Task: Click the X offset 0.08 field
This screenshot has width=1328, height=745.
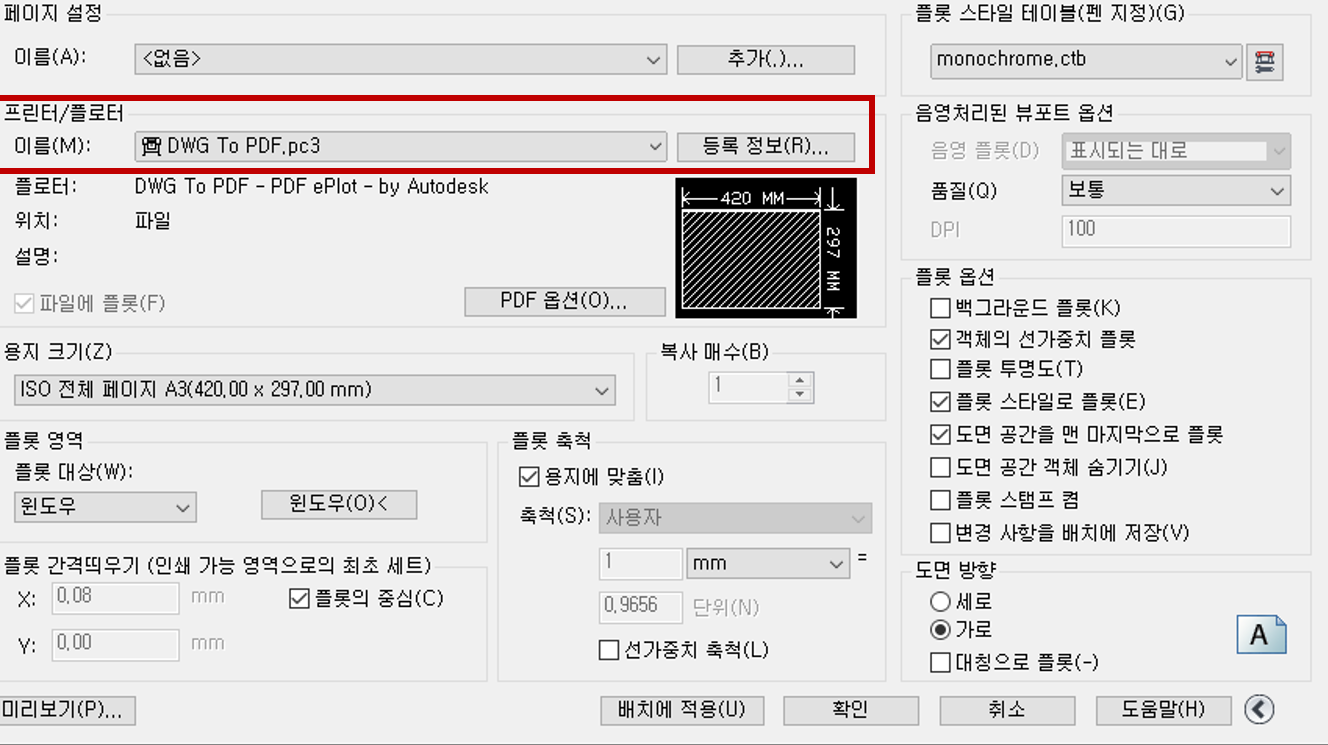Action: [x=116, y=598]
